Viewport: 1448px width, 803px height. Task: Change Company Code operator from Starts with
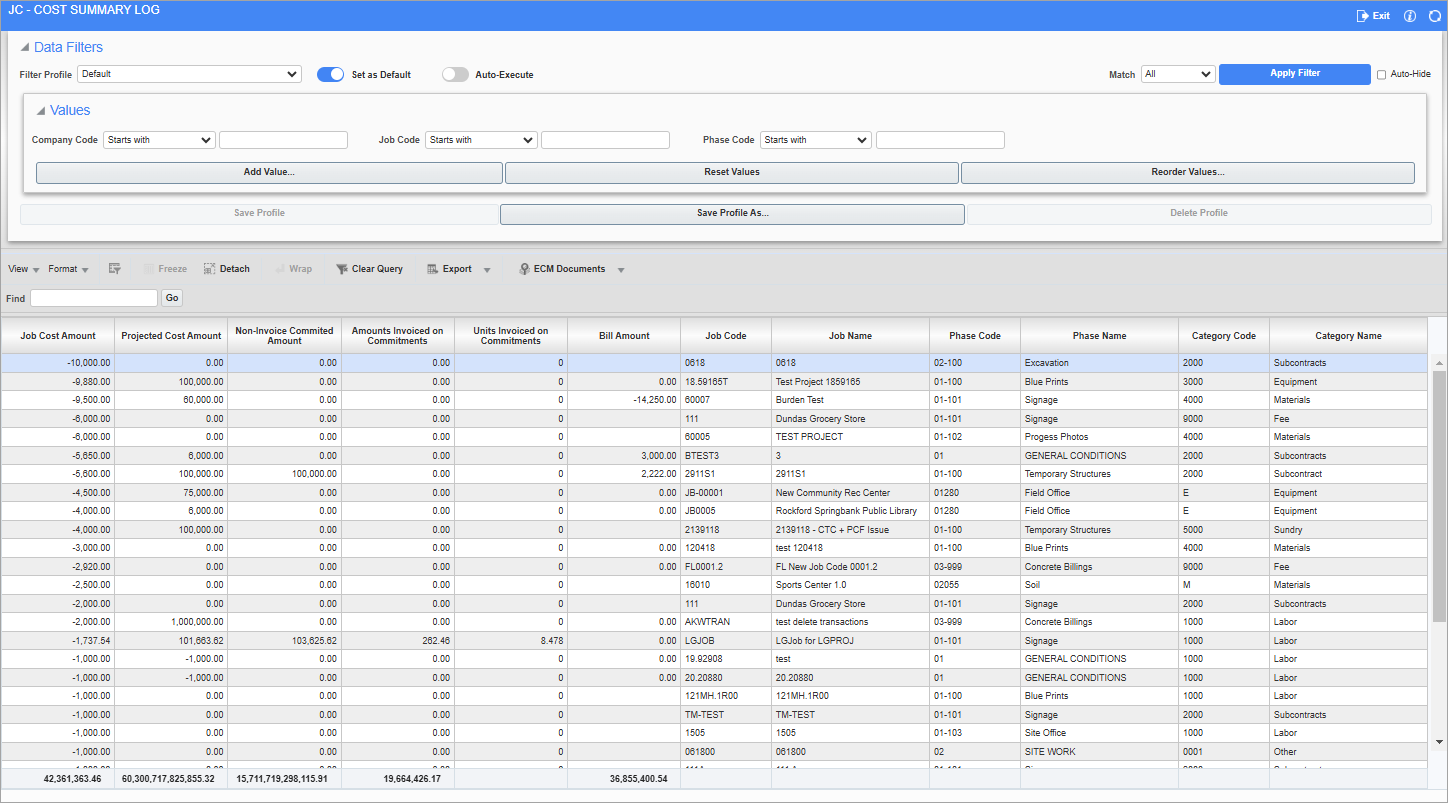158,140
